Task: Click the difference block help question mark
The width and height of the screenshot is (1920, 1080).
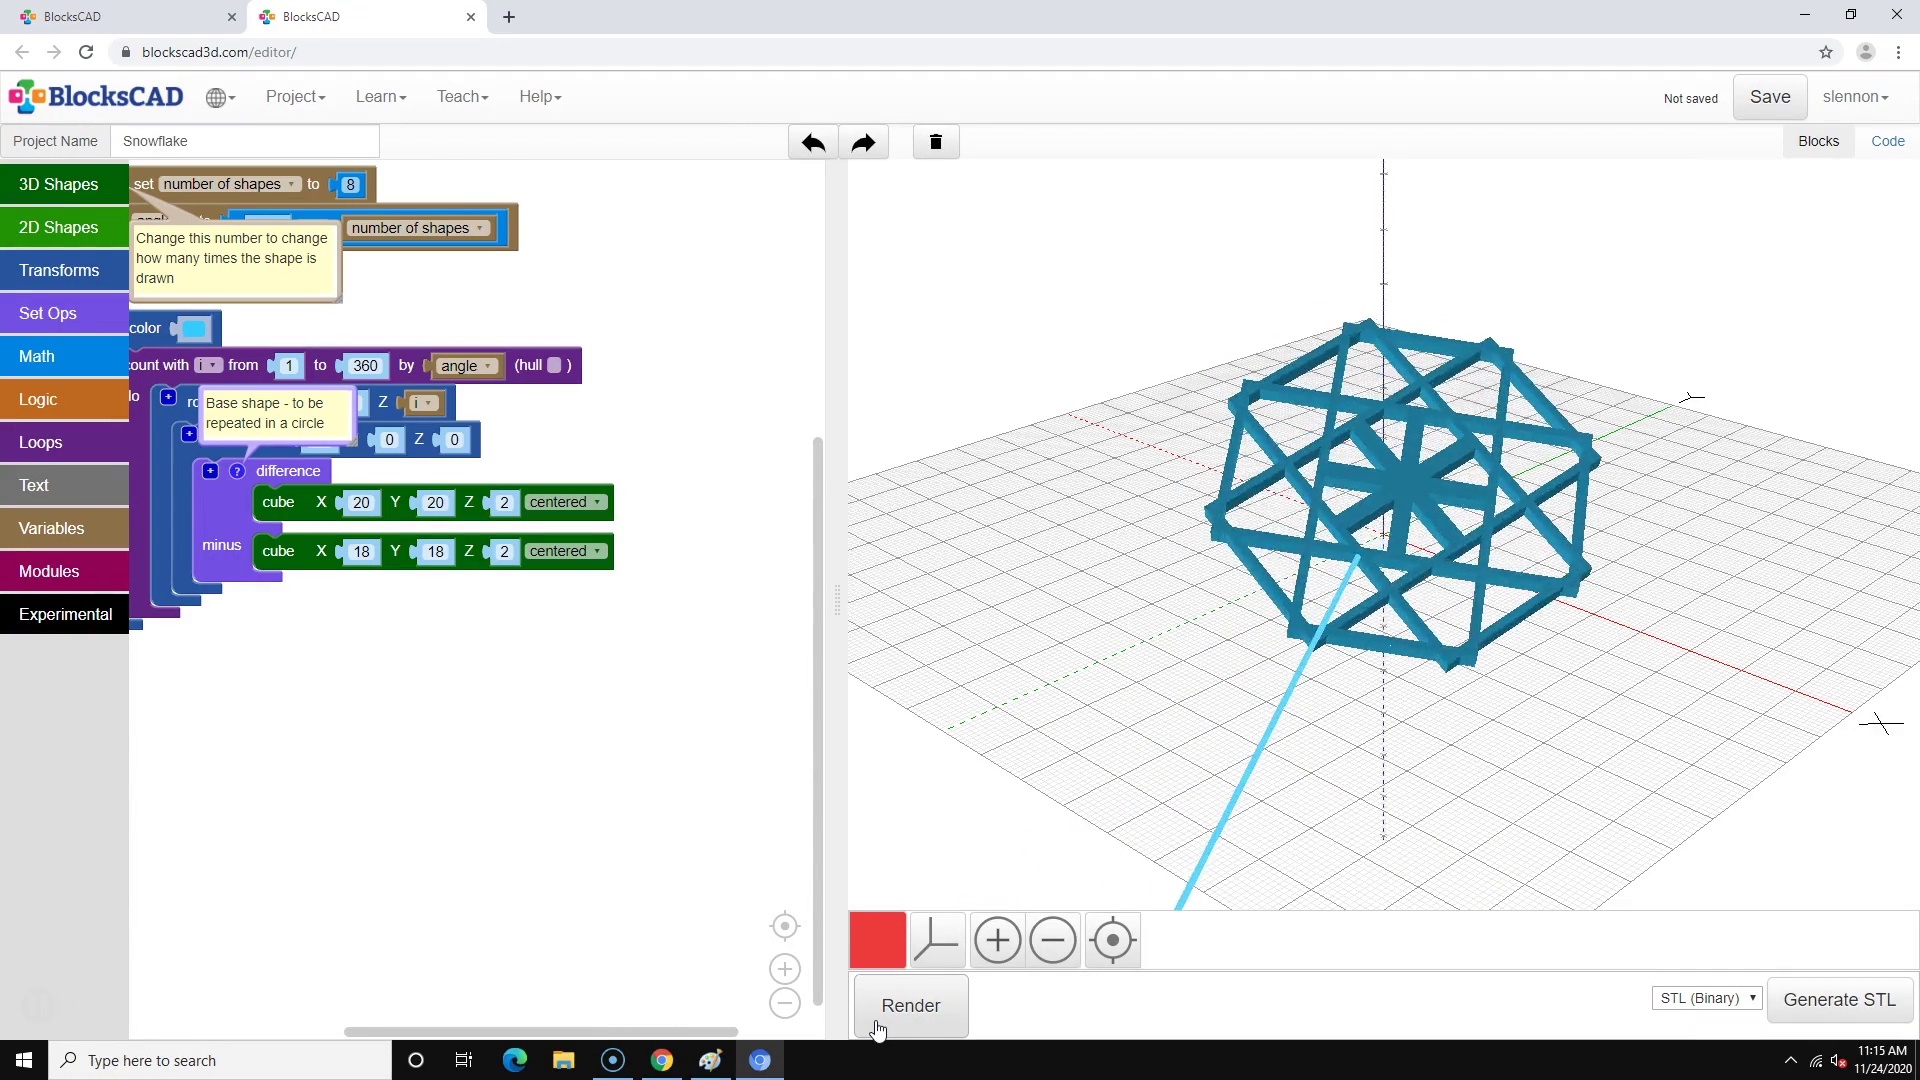Action: [237, 471]
